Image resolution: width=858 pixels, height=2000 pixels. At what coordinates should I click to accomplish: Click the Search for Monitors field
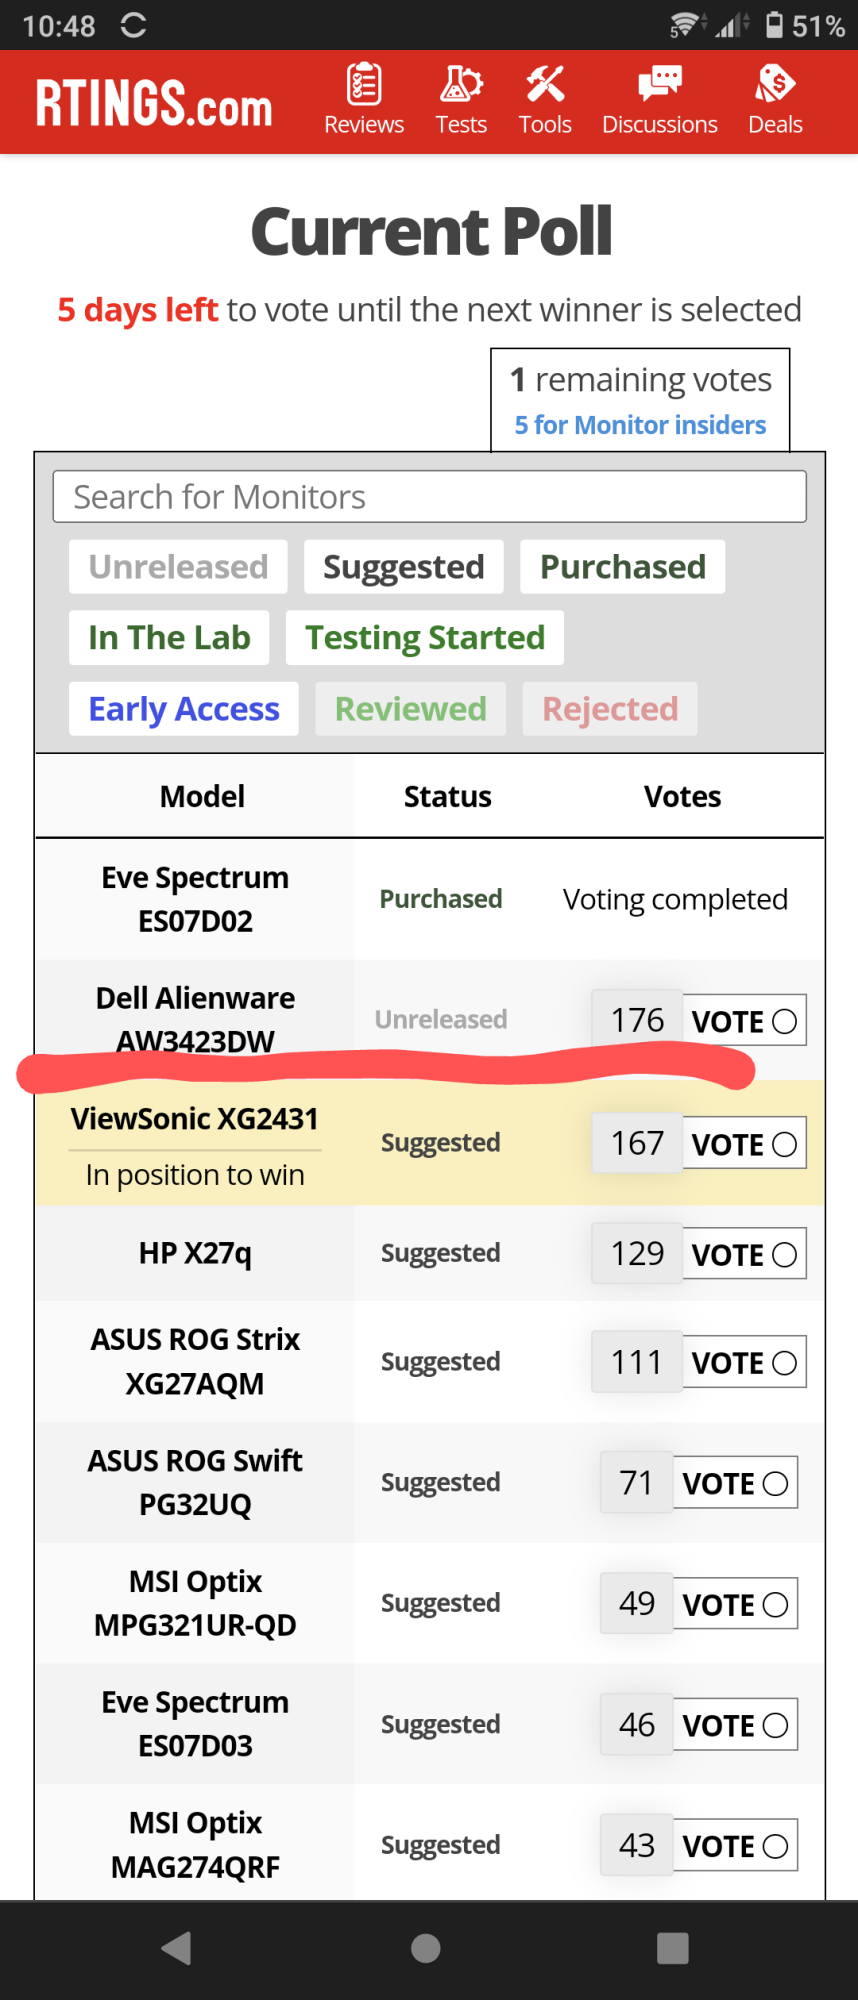[x=430, y=497]
